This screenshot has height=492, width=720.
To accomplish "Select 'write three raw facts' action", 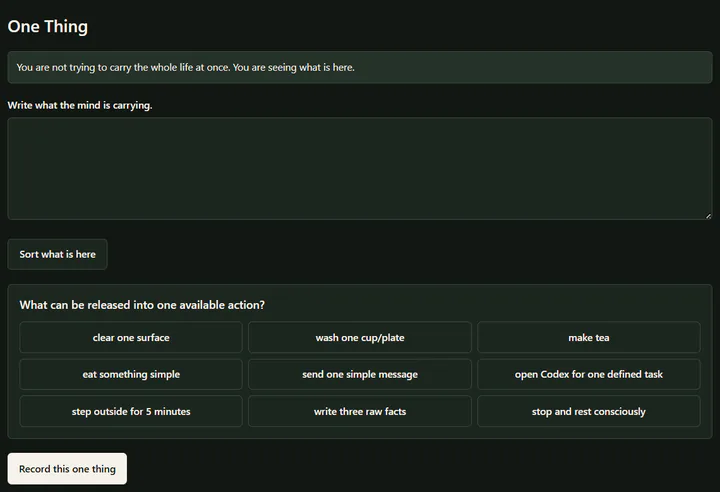I will pos(360,412).
